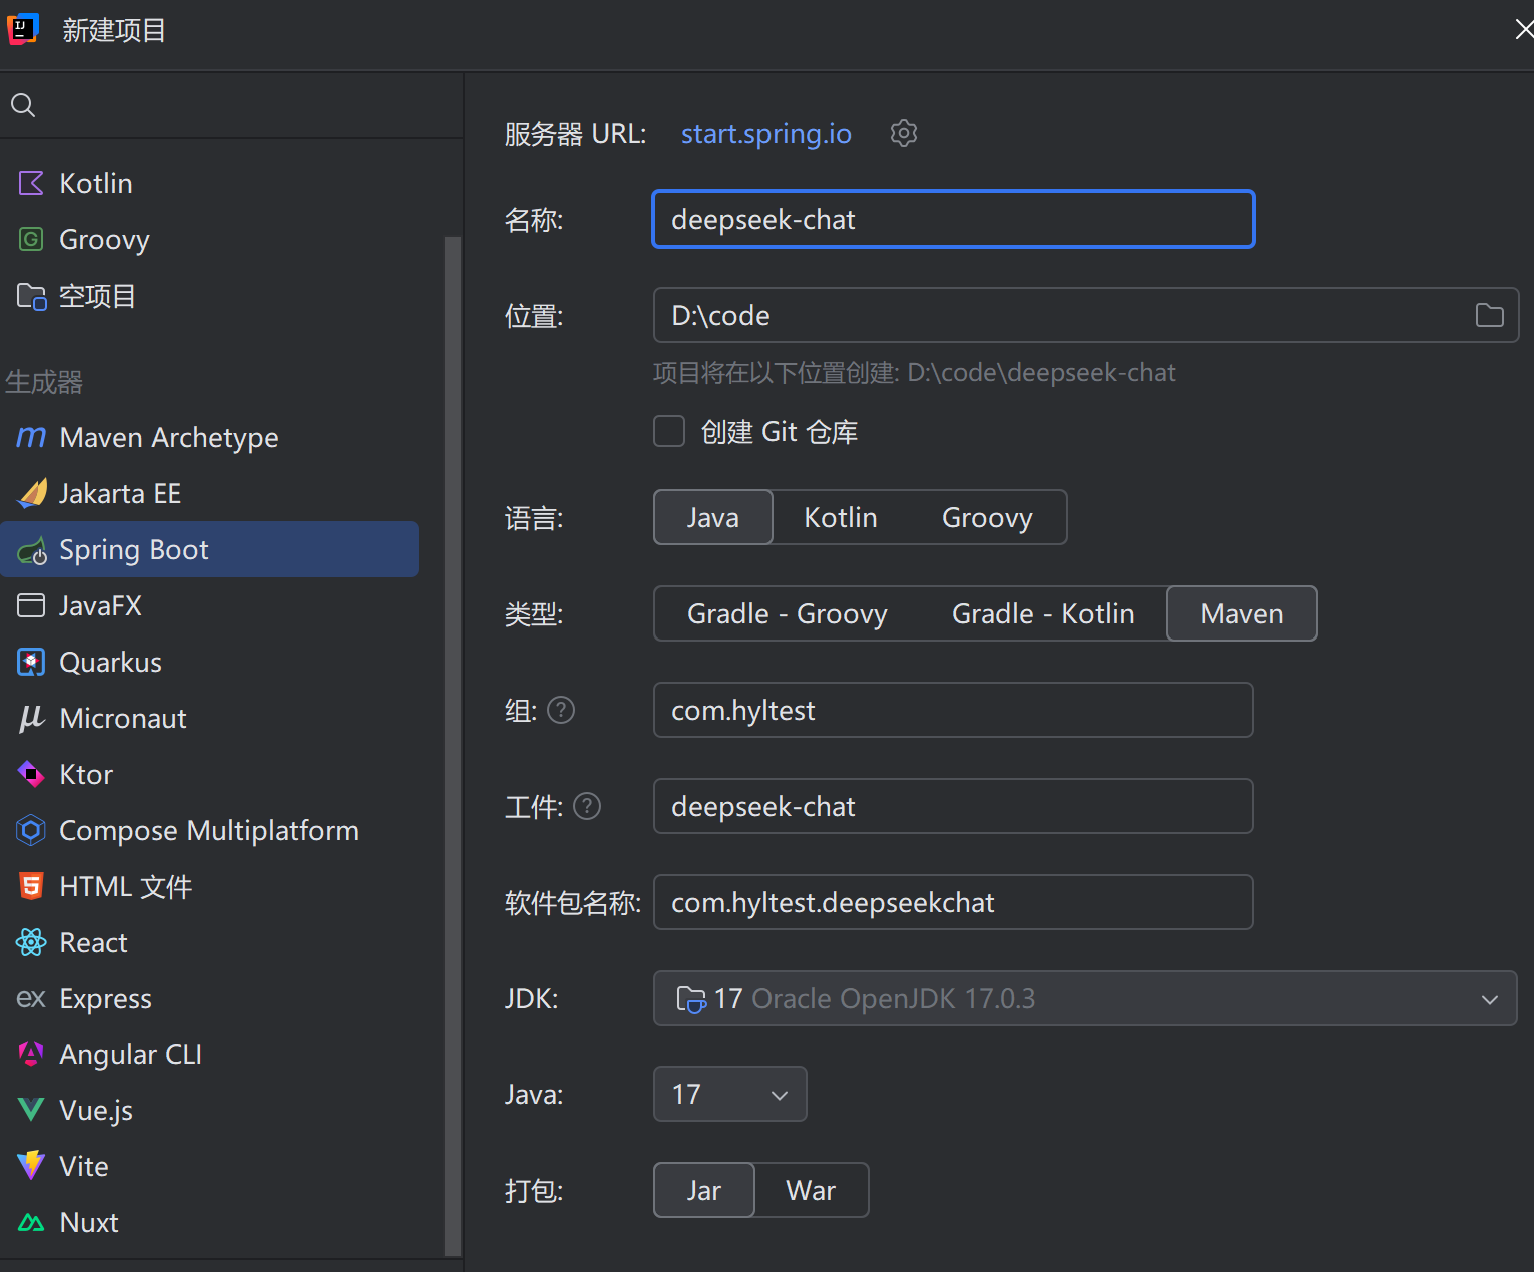Click the JavaFX window icon
Viewport: 1534px width, 1272px height.
click(x=31, y=605)
